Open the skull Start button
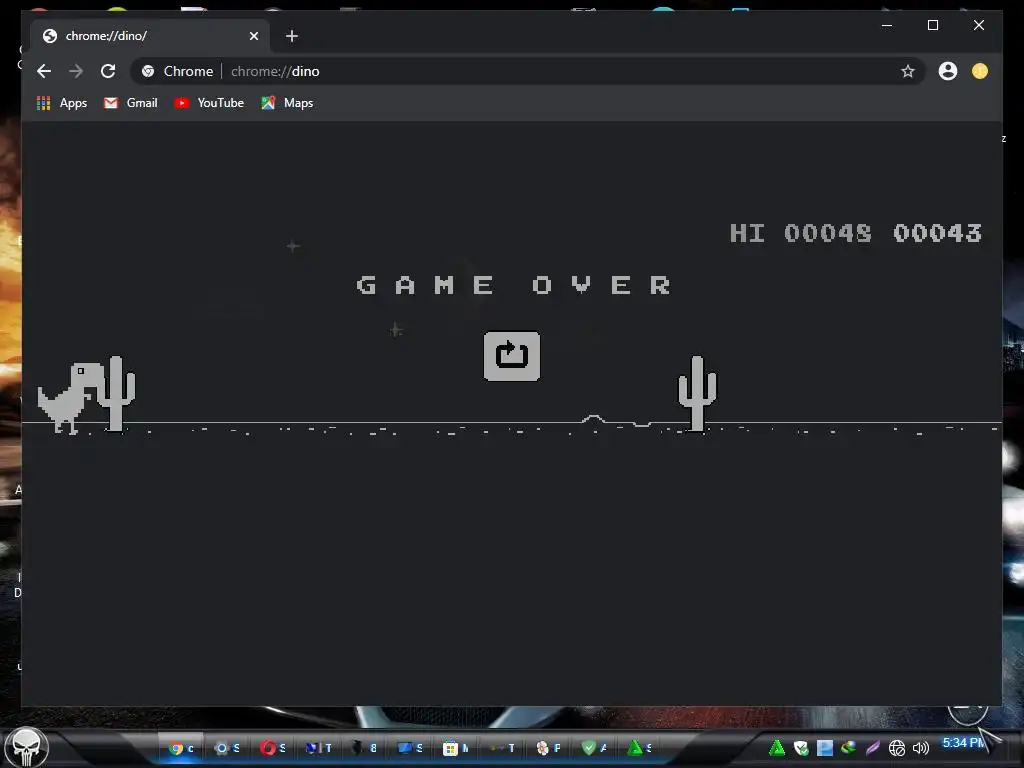The height and width of the screenshot is (768, 1024). (26, 747)
